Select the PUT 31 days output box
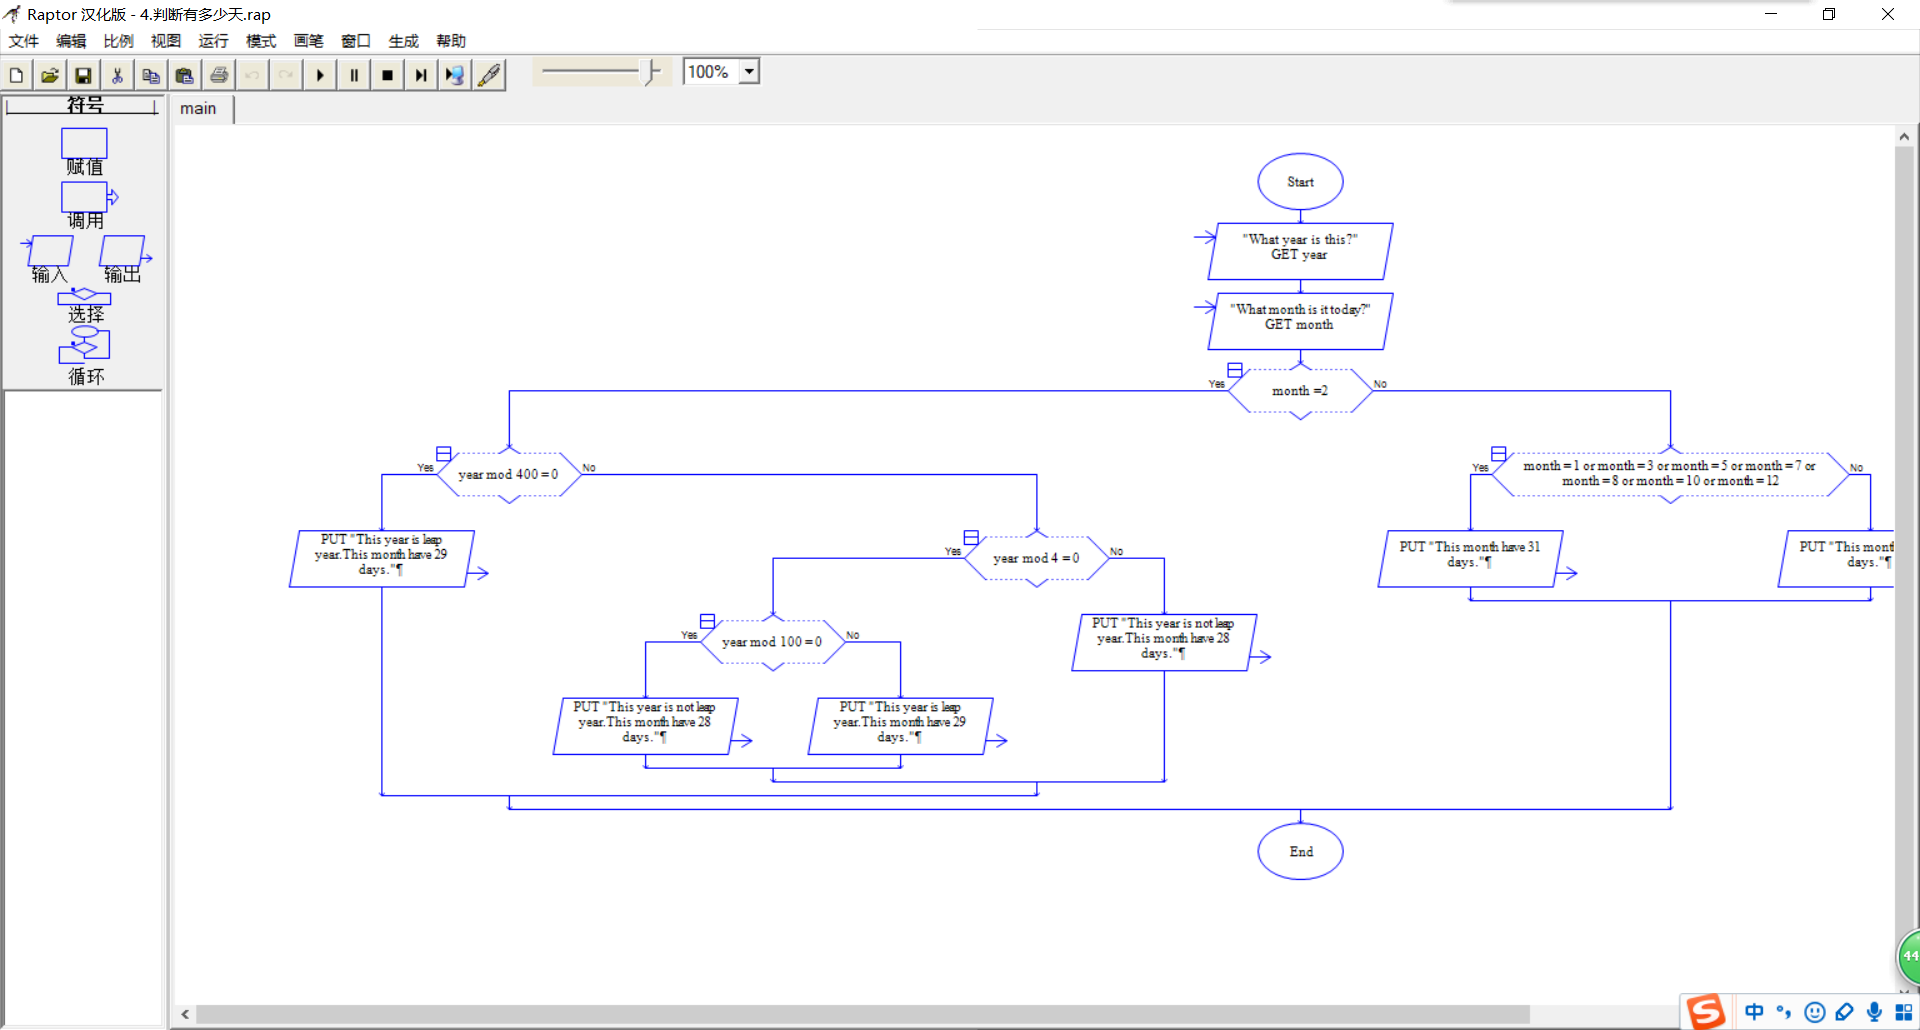1920x1030 pixels. [1470, 558]
